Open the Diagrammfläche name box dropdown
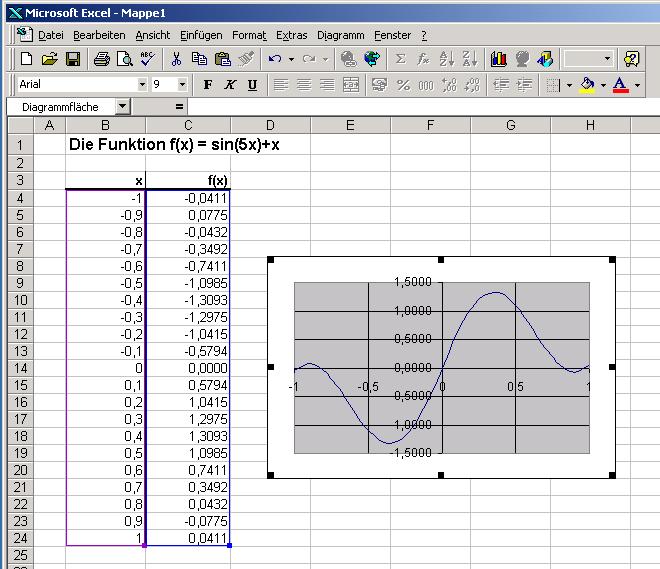660x569 pixels. click(x=122, y=106)
